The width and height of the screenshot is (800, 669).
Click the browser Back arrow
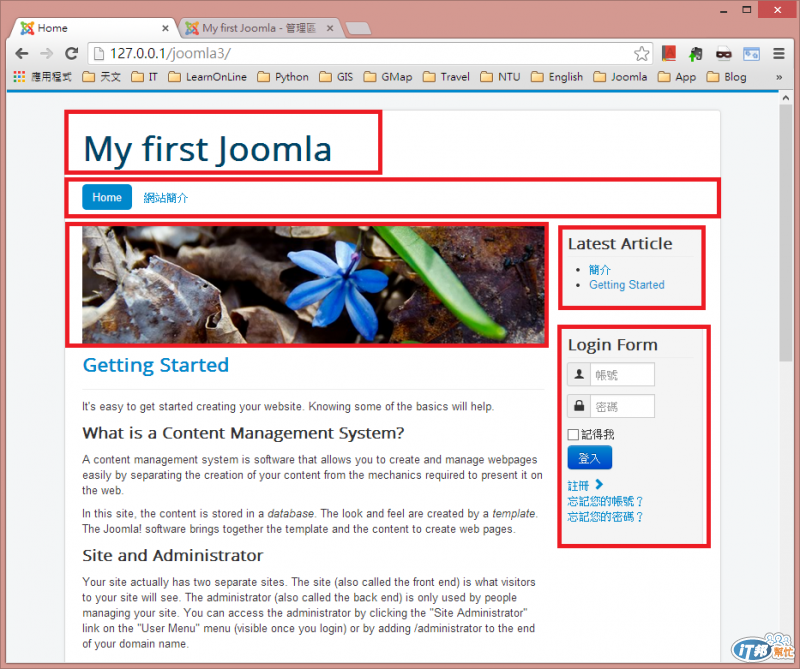click(21, 54)
